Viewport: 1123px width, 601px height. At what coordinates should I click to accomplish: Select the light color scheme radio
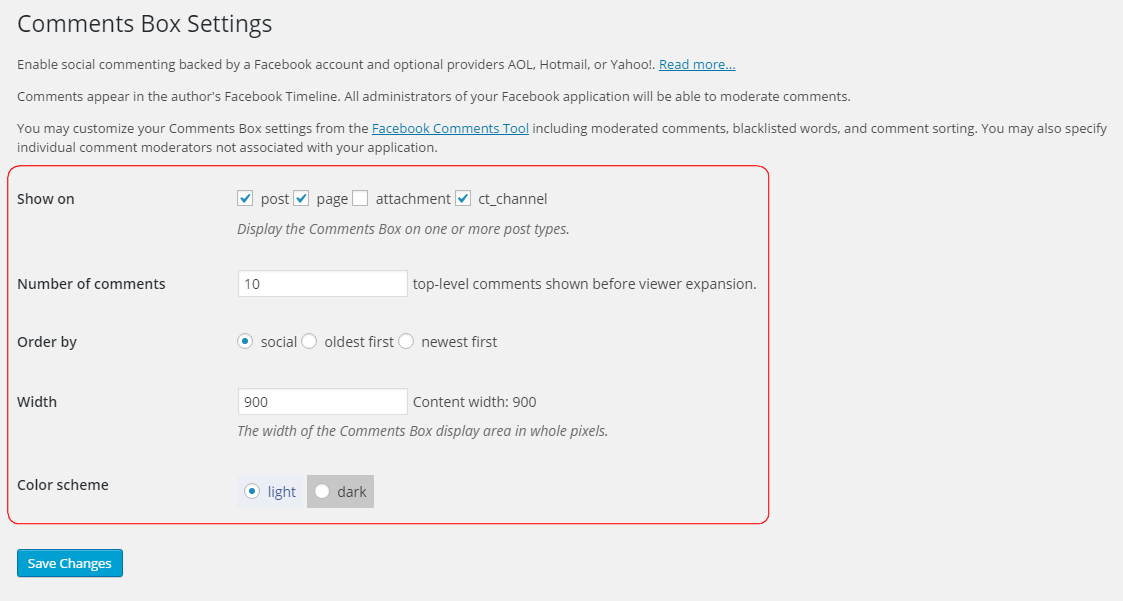coord(251,491)
